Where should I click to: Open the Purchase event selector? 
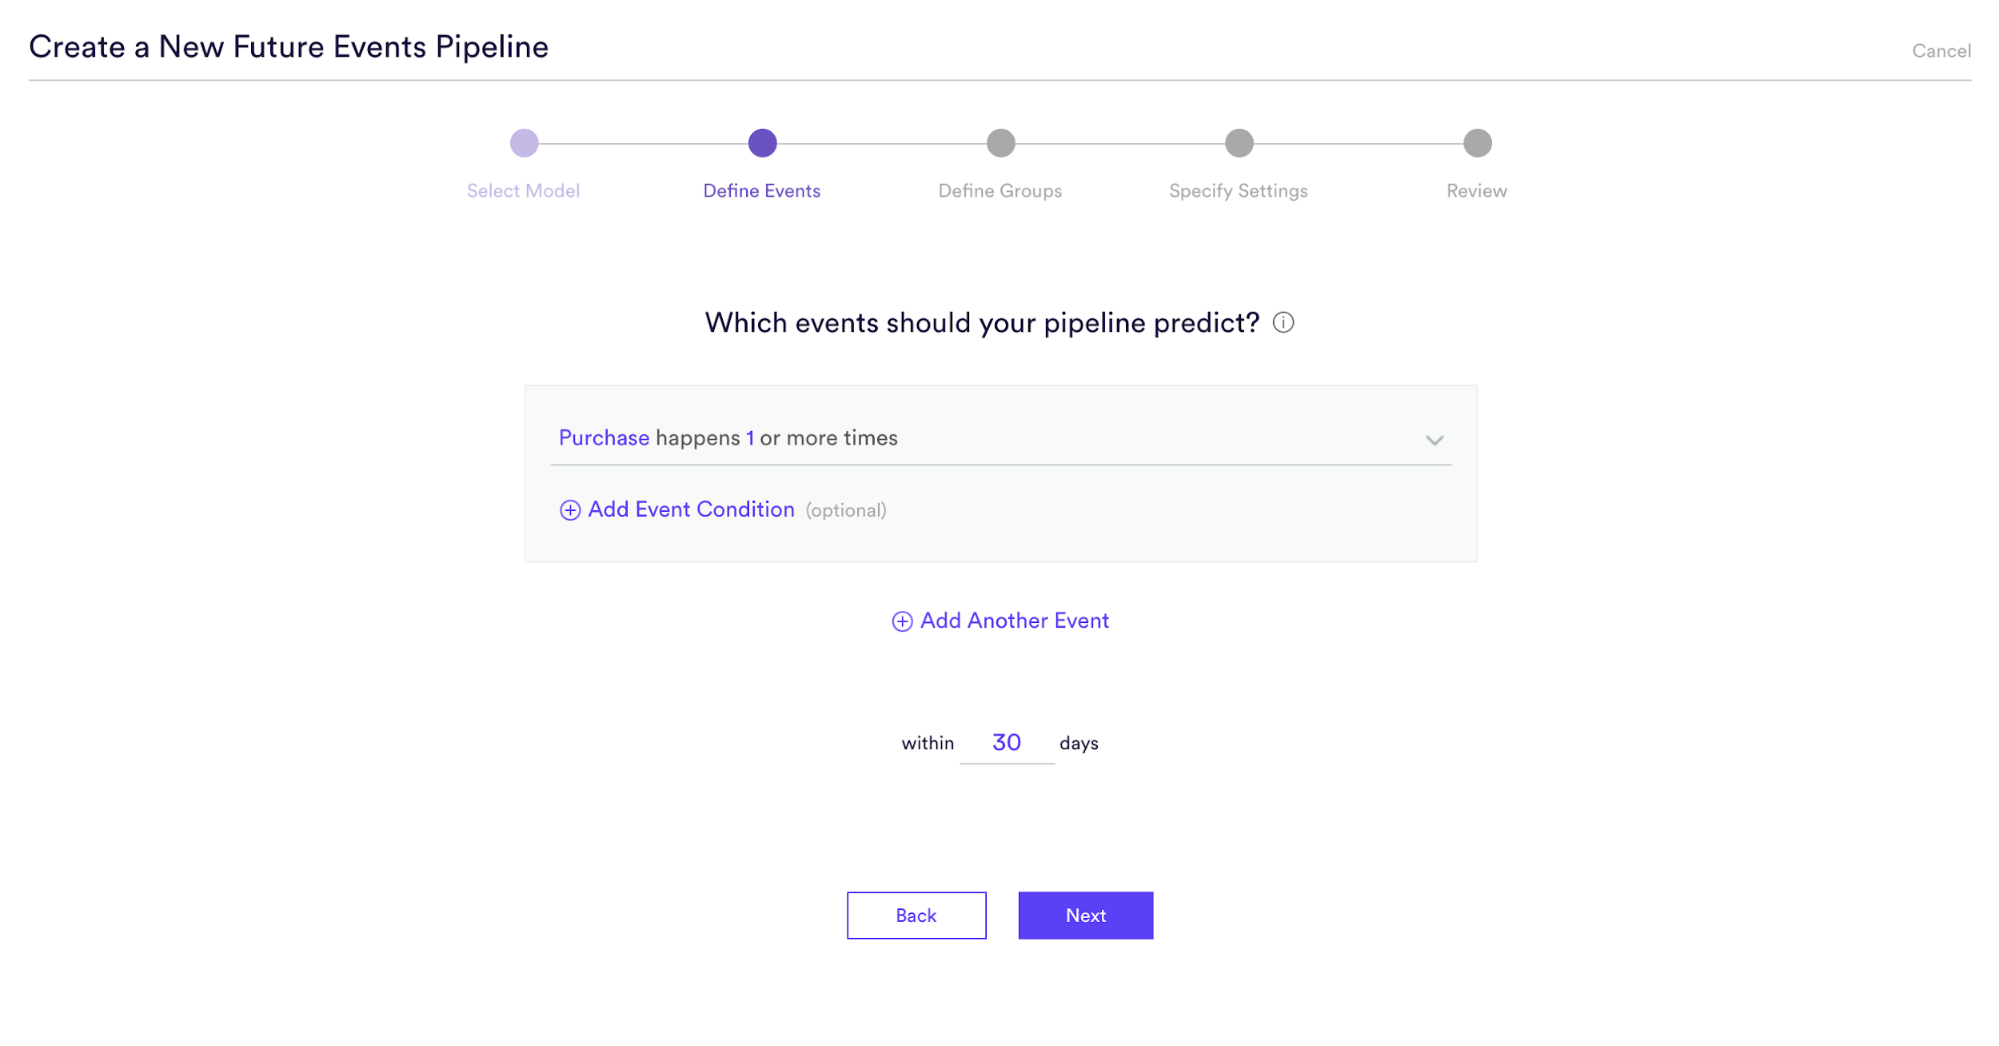click(603, 437)
